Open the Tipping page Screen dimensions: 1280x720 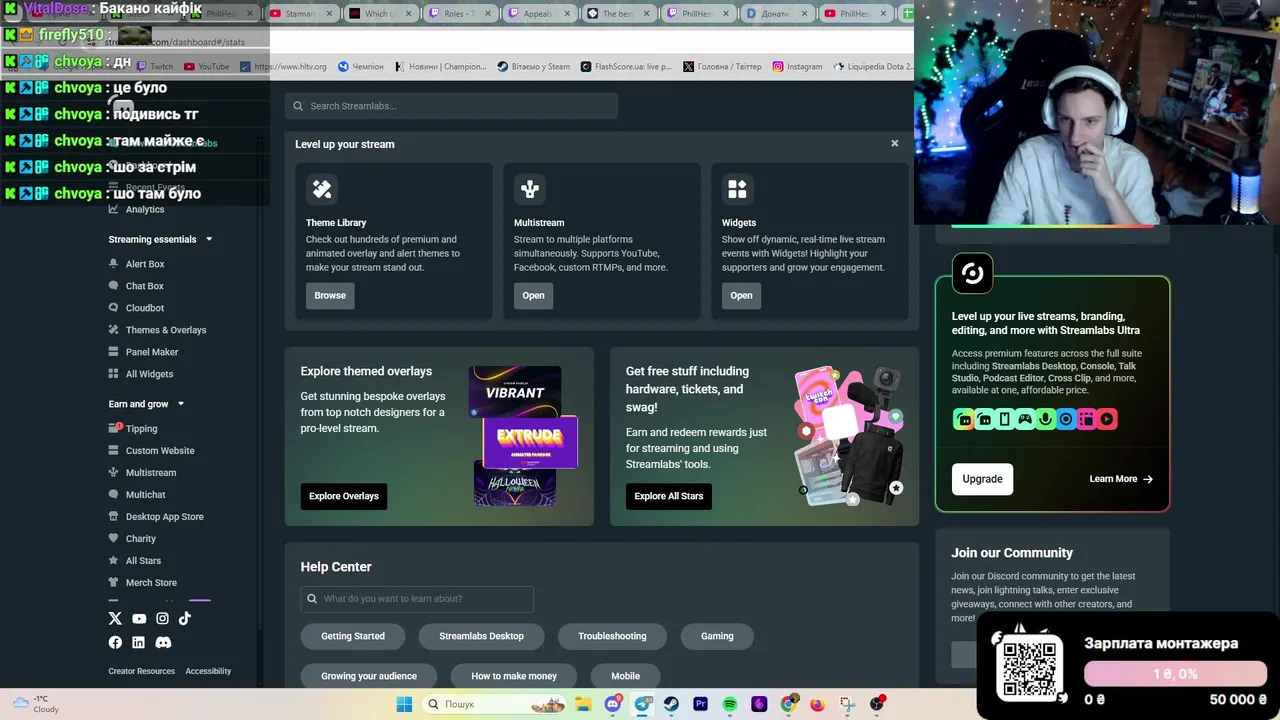click(x=133, y=429)
